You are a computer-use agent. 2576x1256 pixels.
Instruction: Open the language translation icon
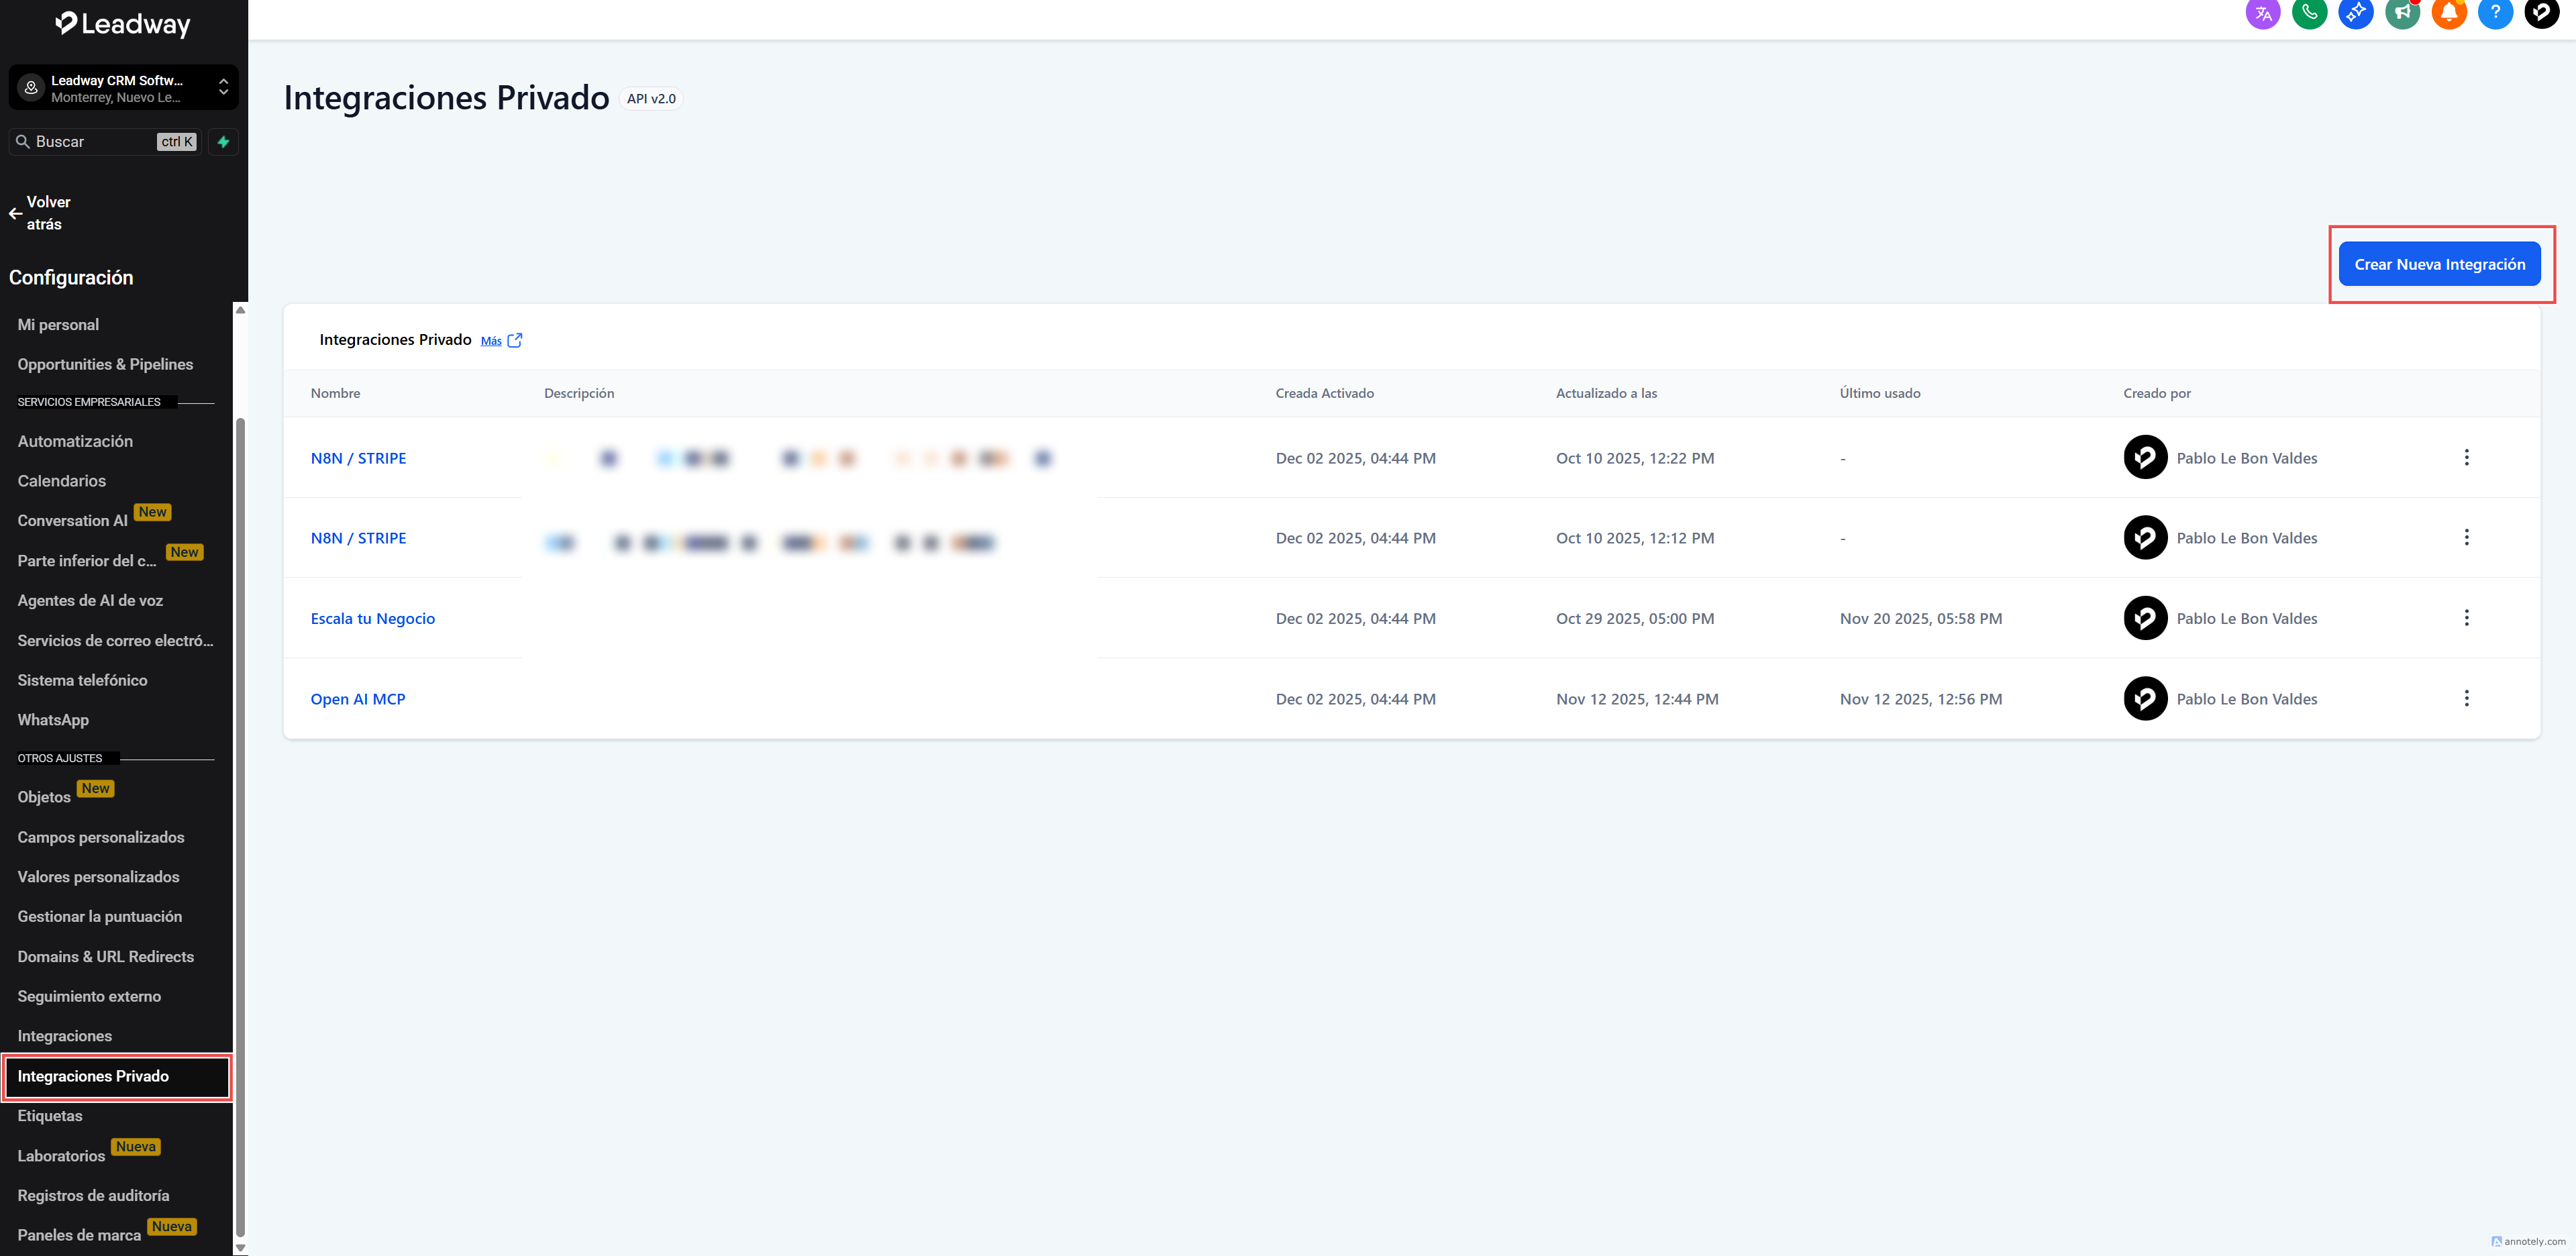pos(2262,13)
